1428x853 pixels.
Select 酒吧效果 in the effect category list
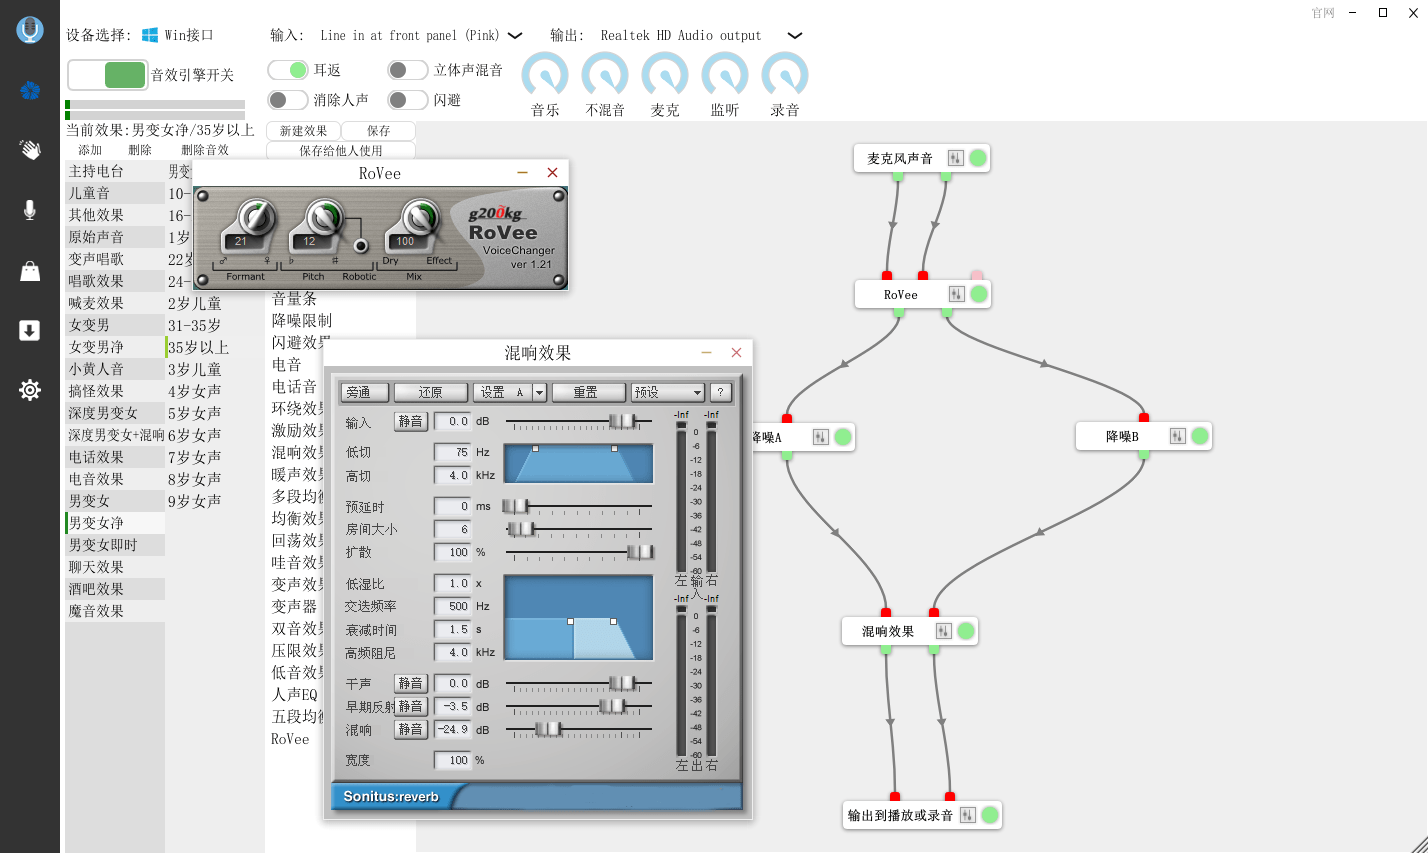(x=96, y=589)
